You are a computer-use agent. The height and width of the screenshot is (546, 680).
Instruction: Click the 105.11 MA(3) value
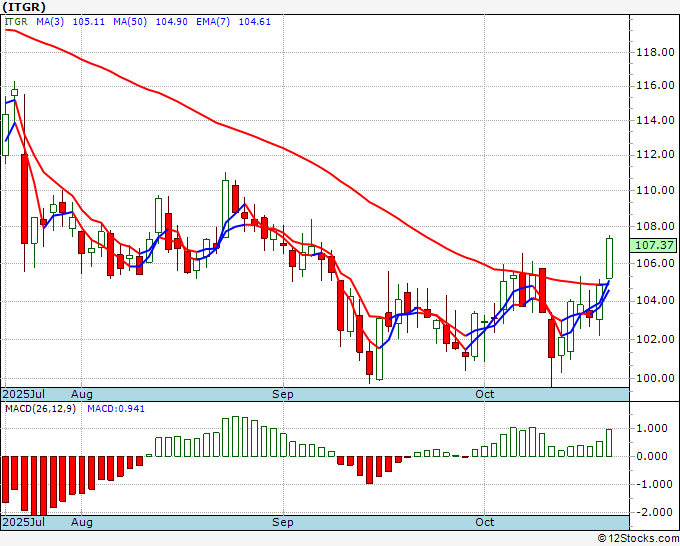coord(88,22)
